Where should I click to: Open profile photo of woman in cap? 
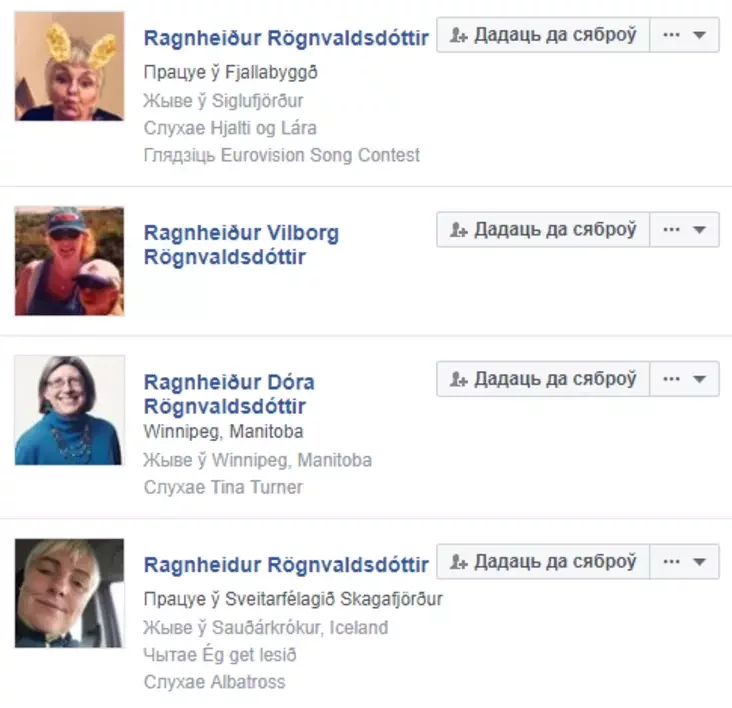coord(70,261)
